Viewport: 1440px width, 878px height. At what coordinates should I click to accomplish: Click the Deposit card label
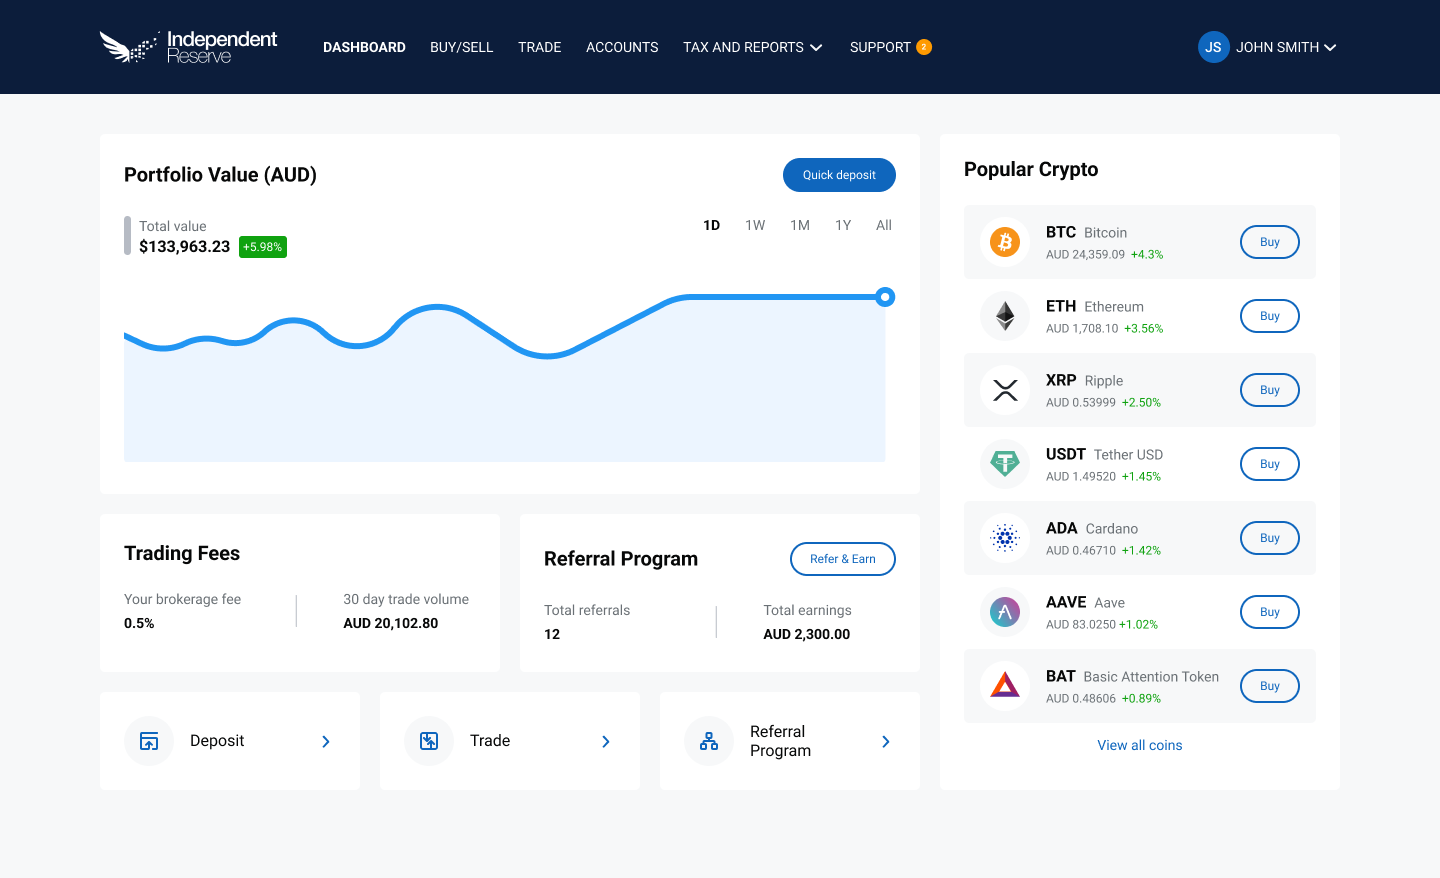pyautogui.click(x=217, y=741)
